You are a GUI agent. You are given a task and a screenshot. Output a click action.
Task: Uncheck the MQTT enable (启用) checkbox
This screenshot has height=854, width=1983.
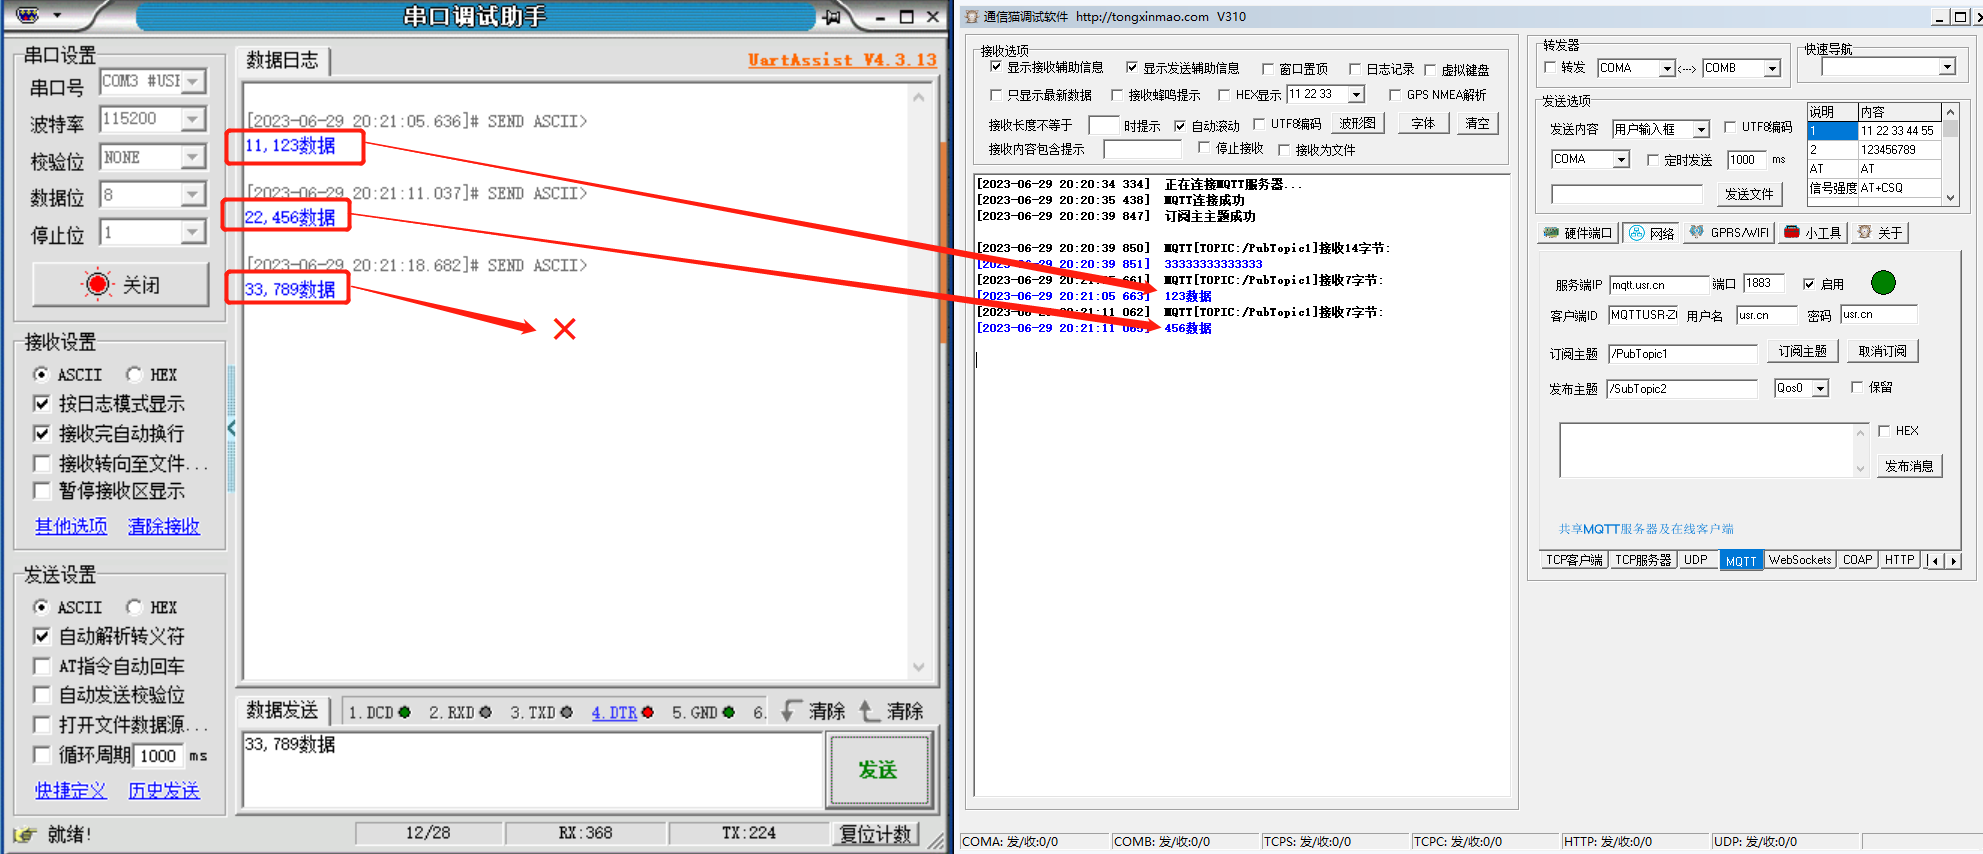[x=1809, y=284]
